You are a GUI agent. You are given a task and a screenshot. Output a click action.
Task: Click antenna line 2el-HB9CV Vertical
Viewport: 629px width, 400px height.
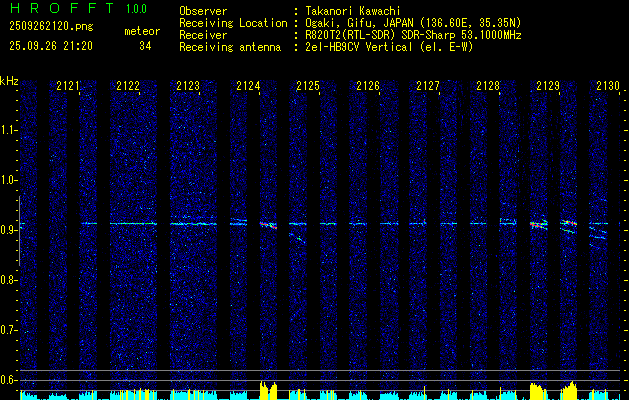coord(389,47)
